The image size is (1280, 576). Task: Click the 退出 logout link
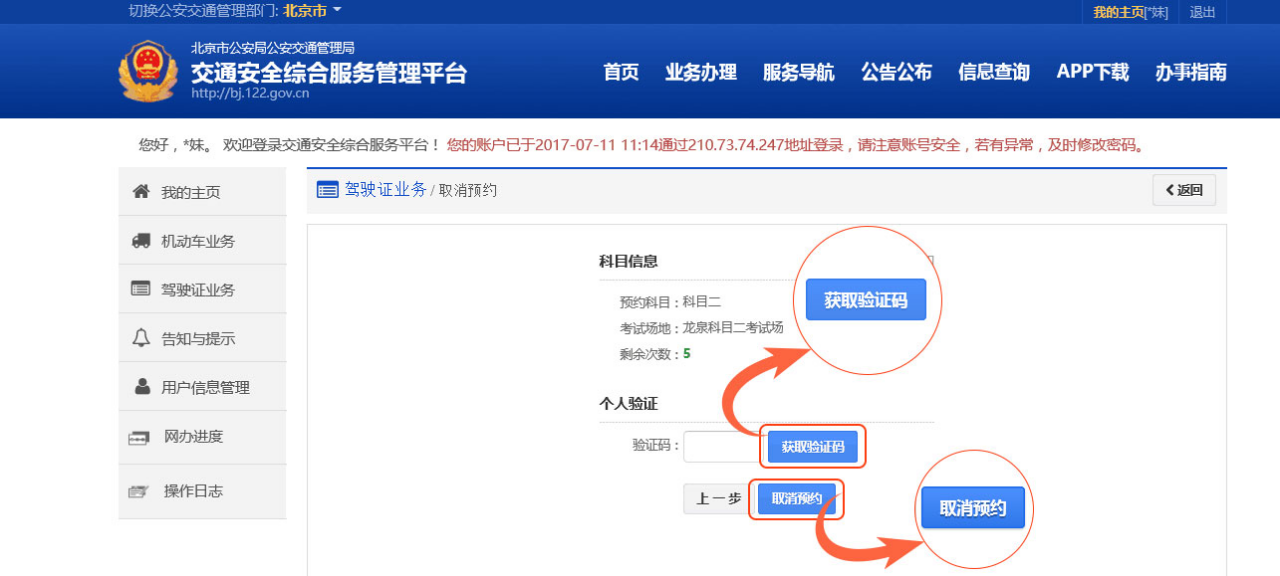pos(1202,12)
